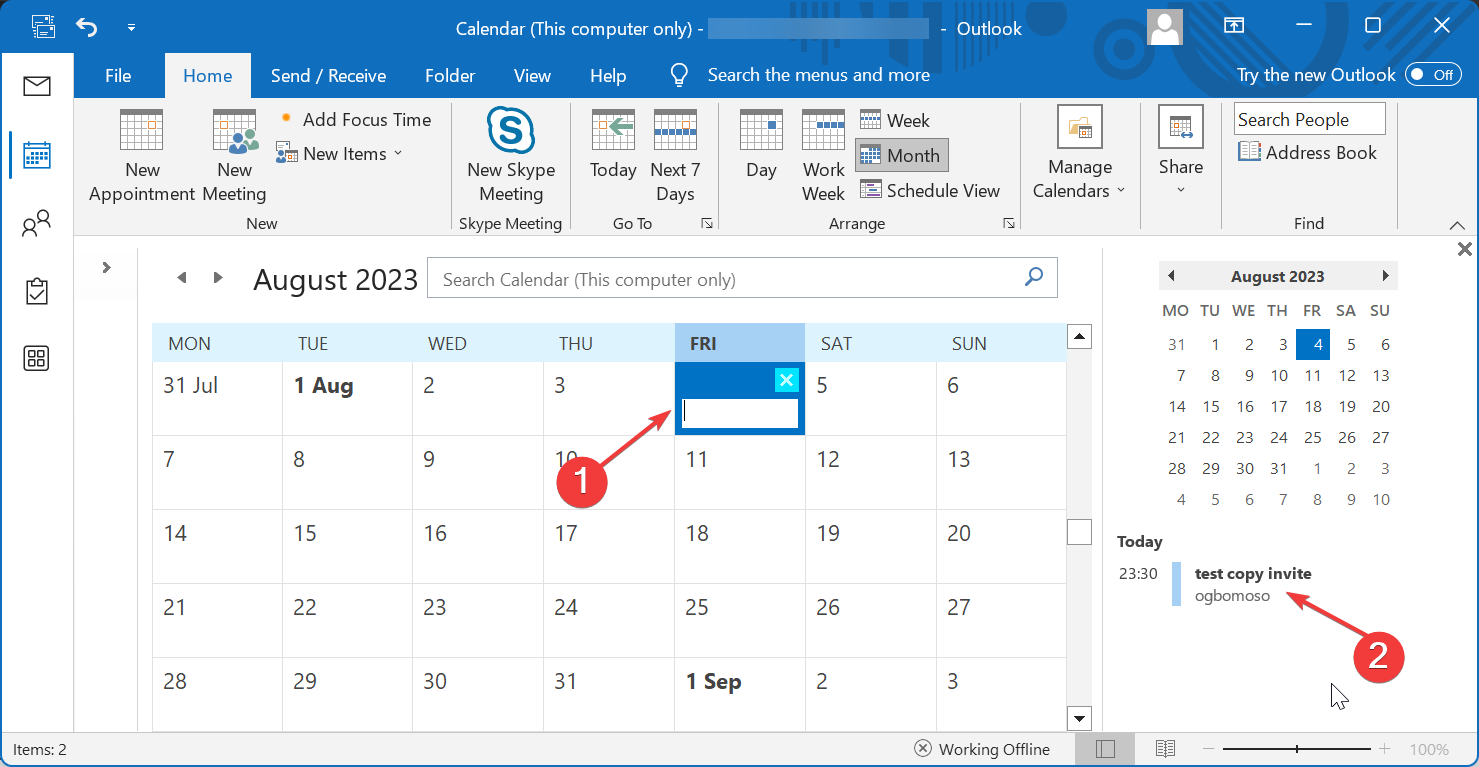1479x767 pixels.
Task: Add Focus Time to calendar
Action: [355, 120]
